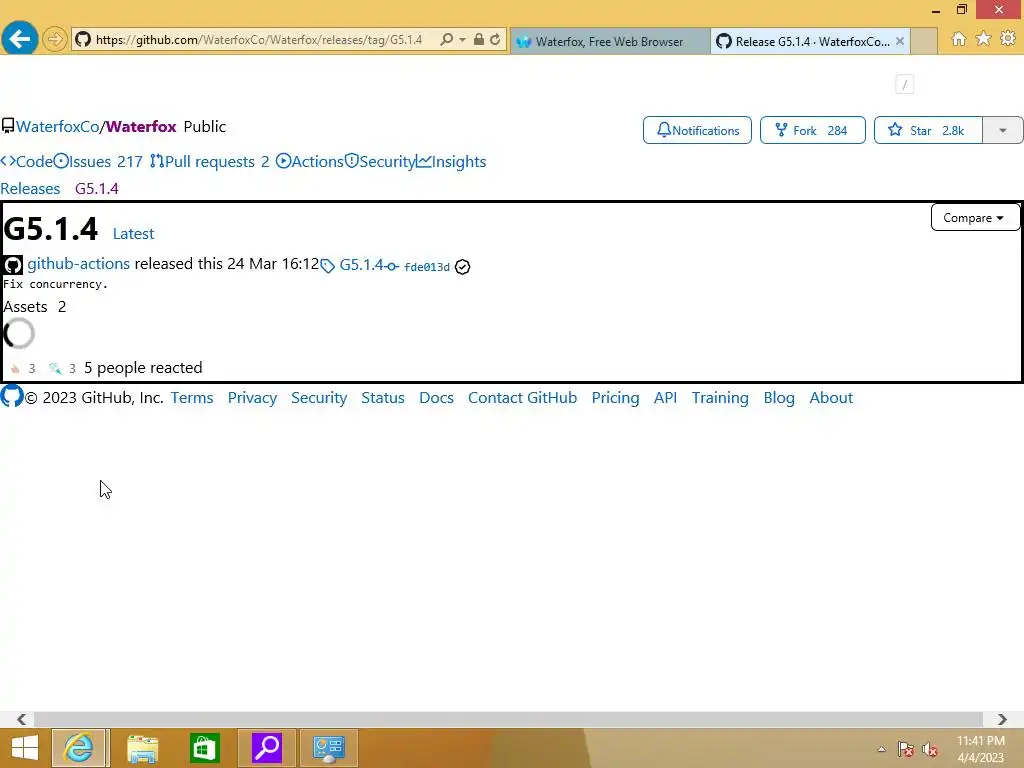Refresh the page with reload icon

pyautogui.click(x=495, y=40)
